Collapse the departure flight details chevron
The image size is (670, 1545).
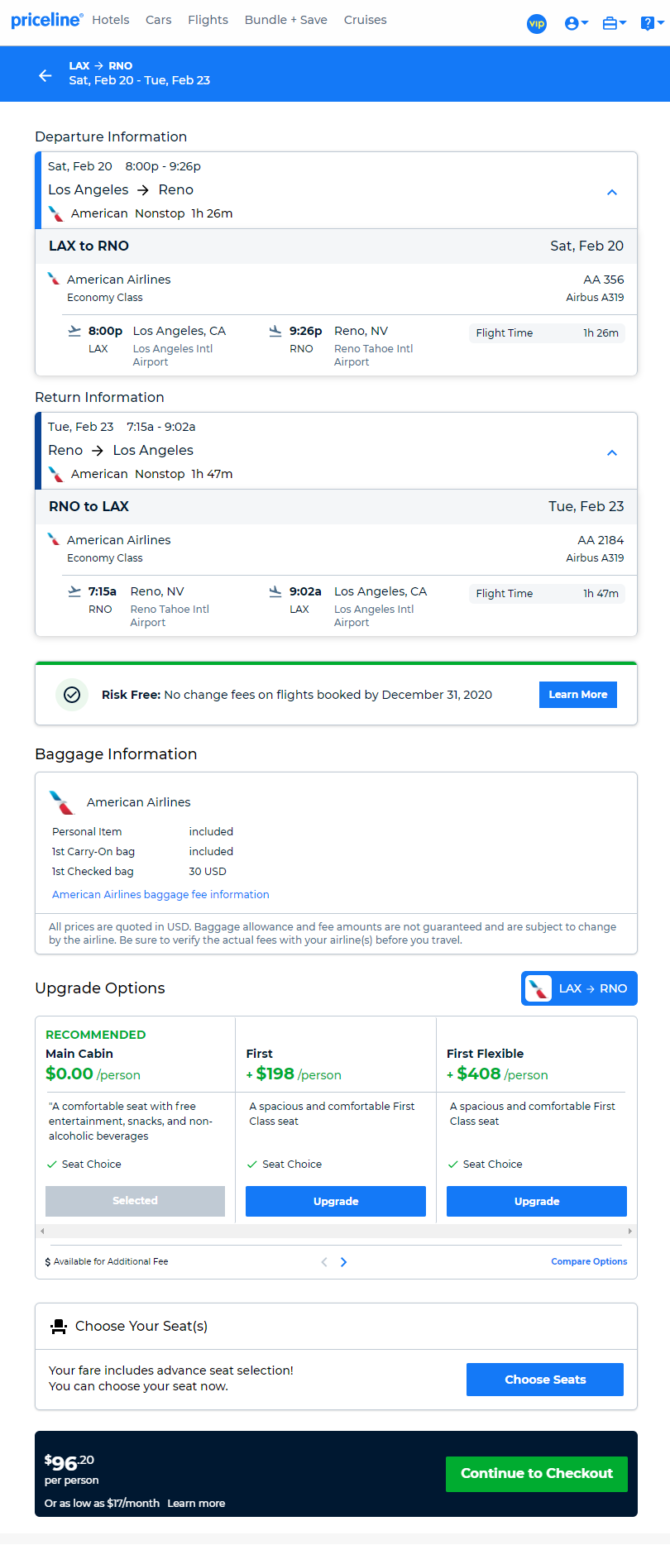point(613,192)
